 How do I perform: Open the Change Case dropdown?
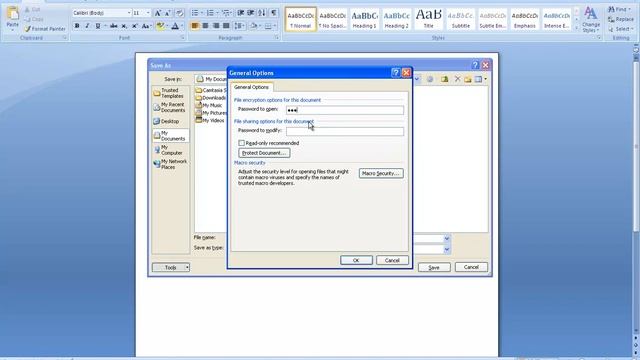[146, 26]
